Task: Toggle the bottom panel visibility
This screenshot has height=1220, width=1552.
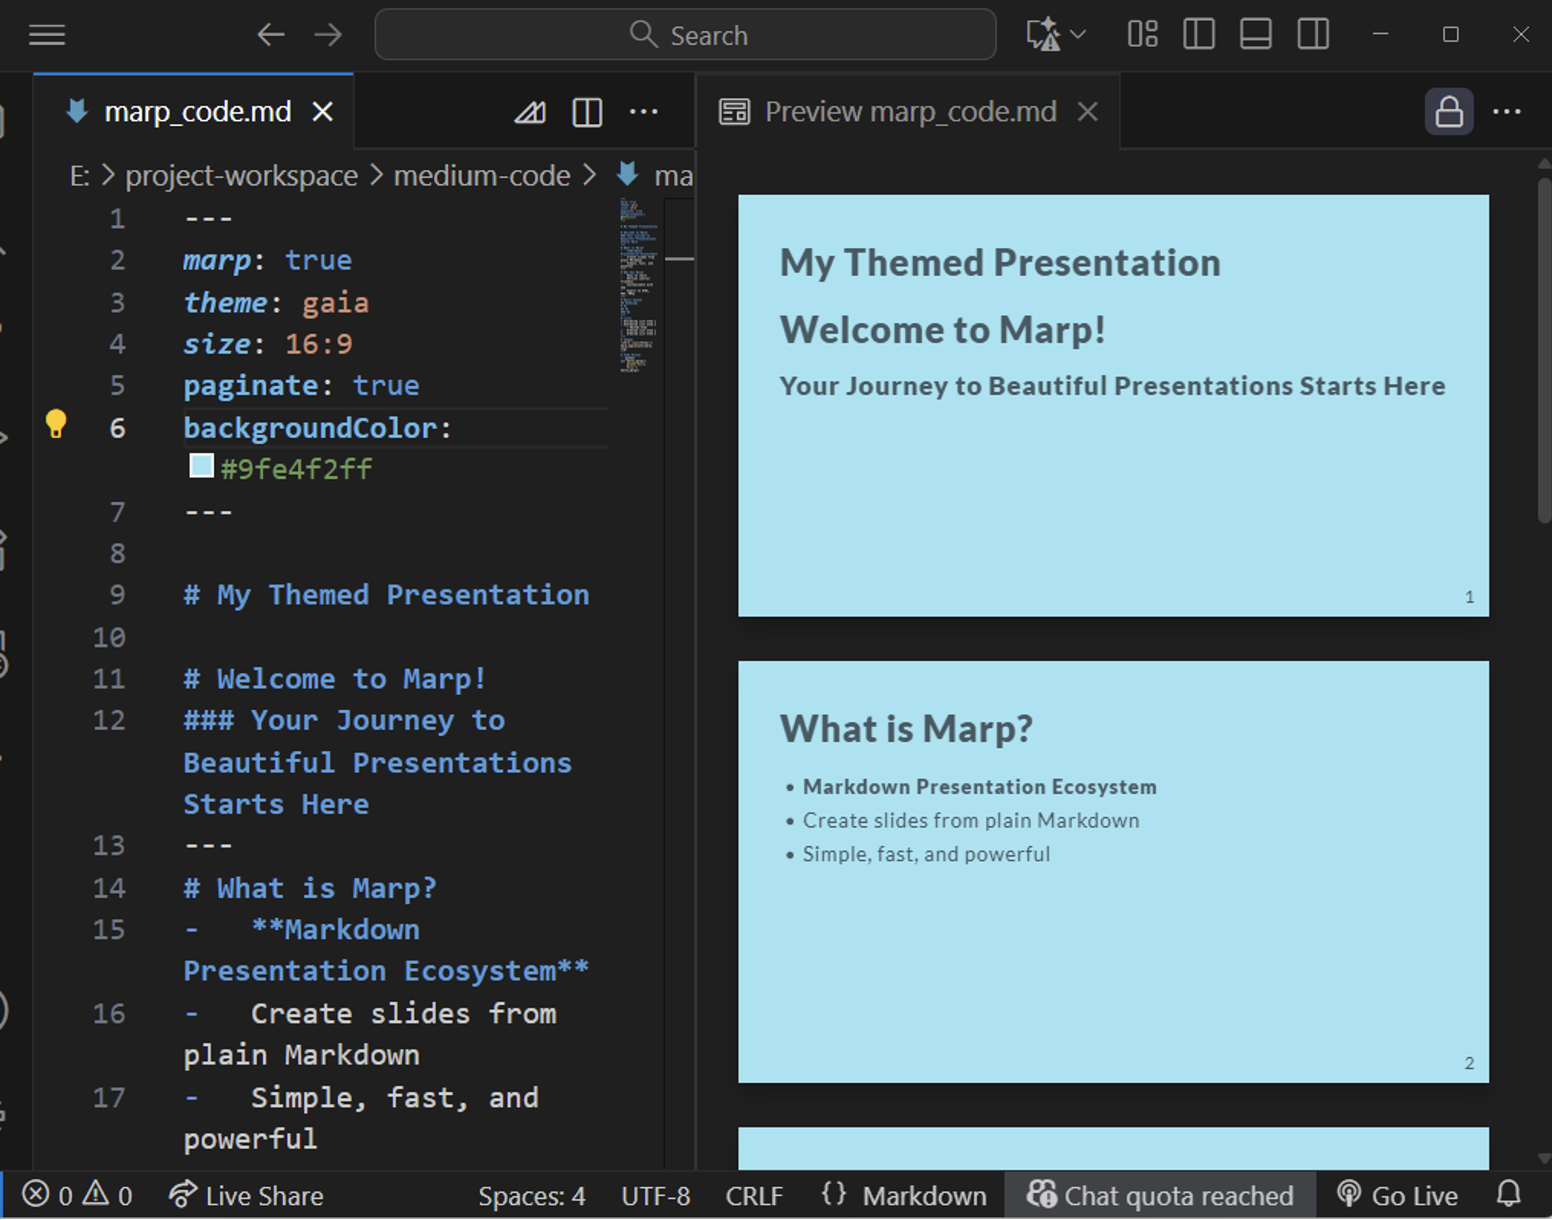Action: 1255,35
